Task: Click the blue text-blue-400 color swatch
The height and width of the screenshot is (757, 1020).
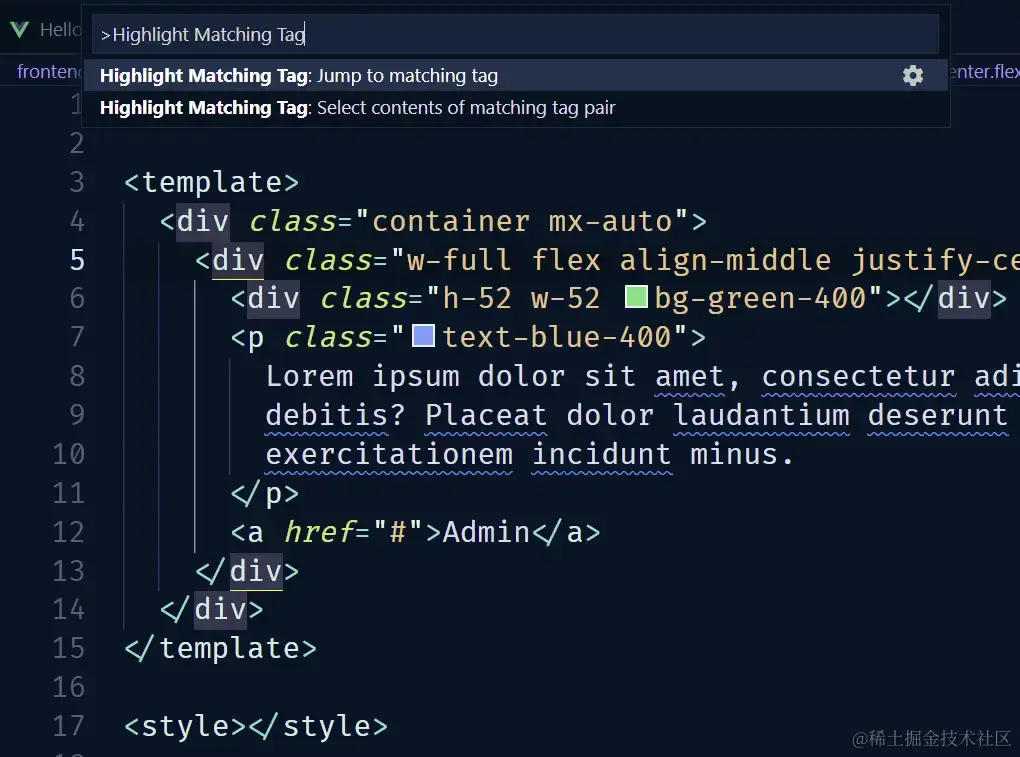Action: point(424,337)
